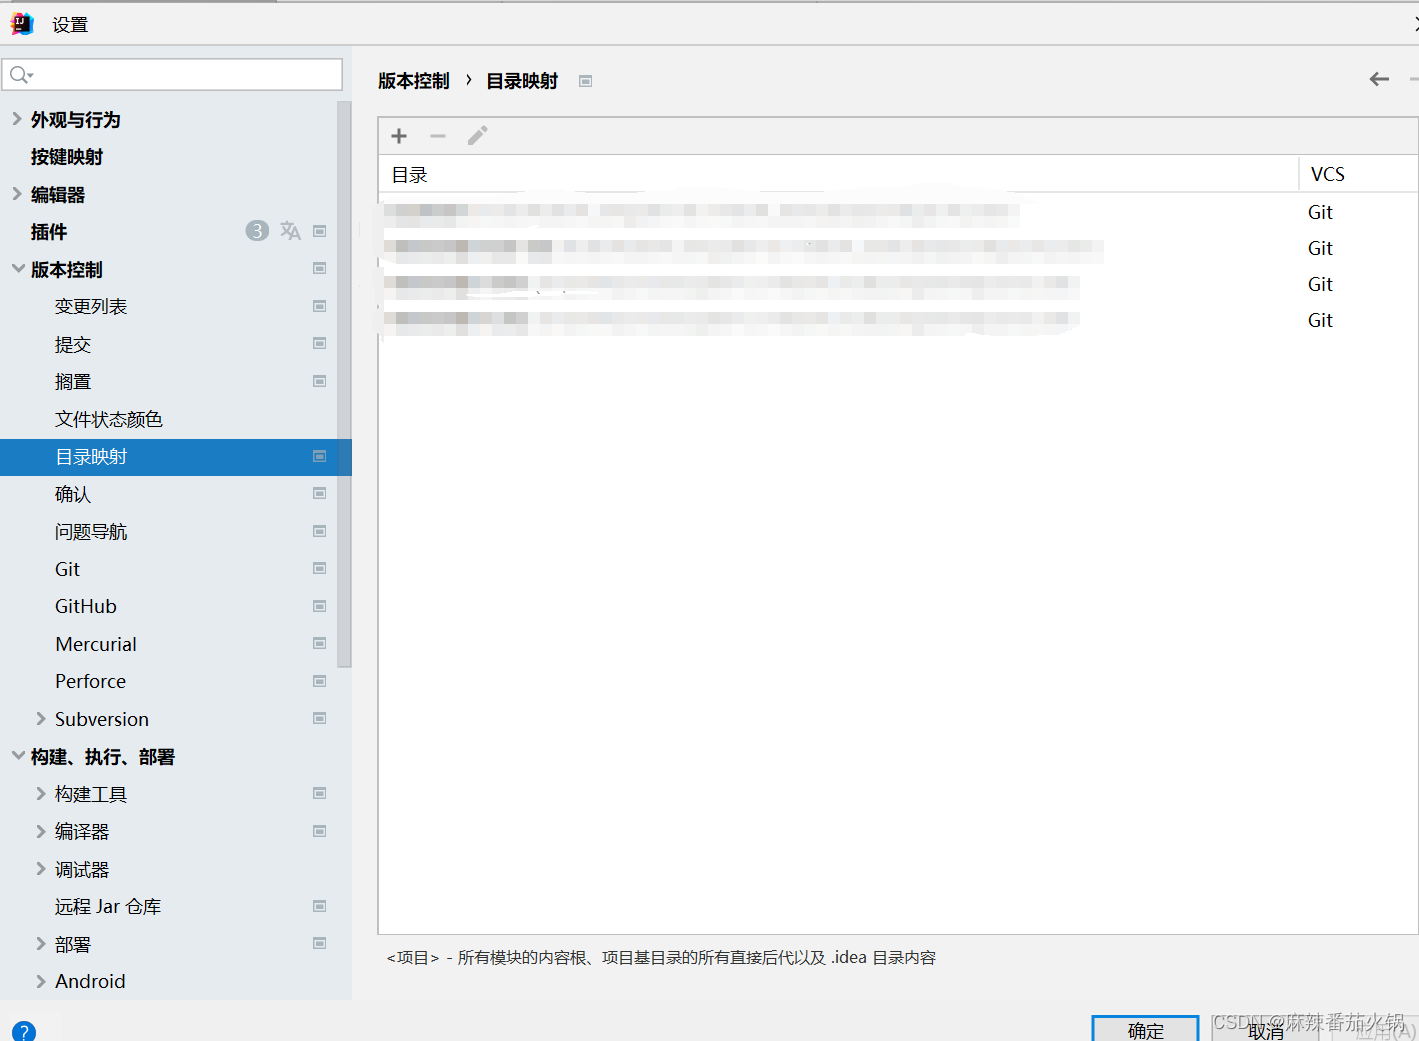Click the add mapping plus icon

(398, 135)
